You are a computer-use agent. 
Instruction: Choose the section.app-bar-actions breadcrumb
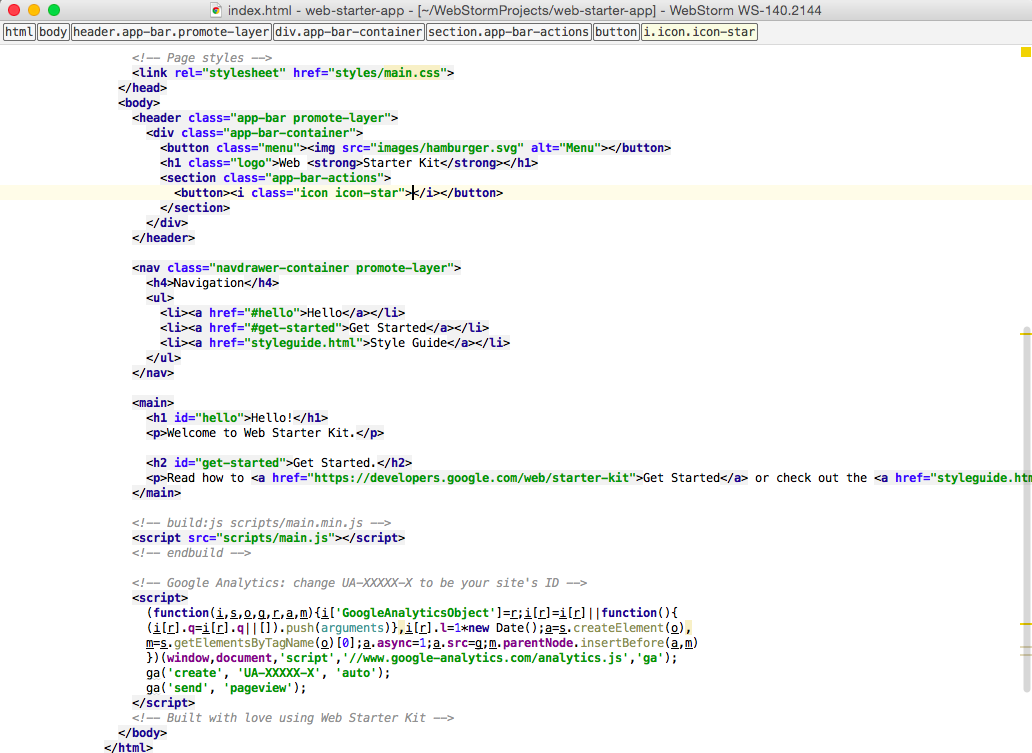tap(509, 32)
